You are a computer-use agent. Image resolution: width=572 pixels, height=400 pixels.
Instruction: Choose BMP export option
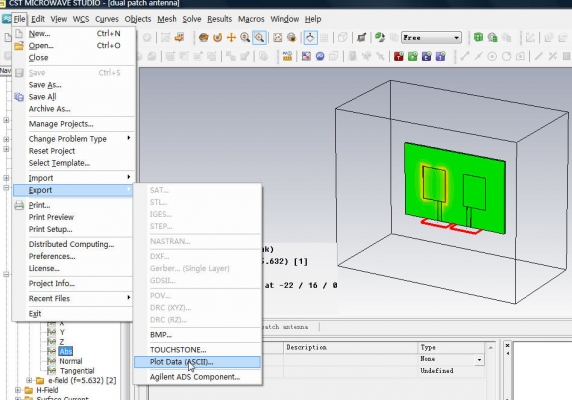197,335
